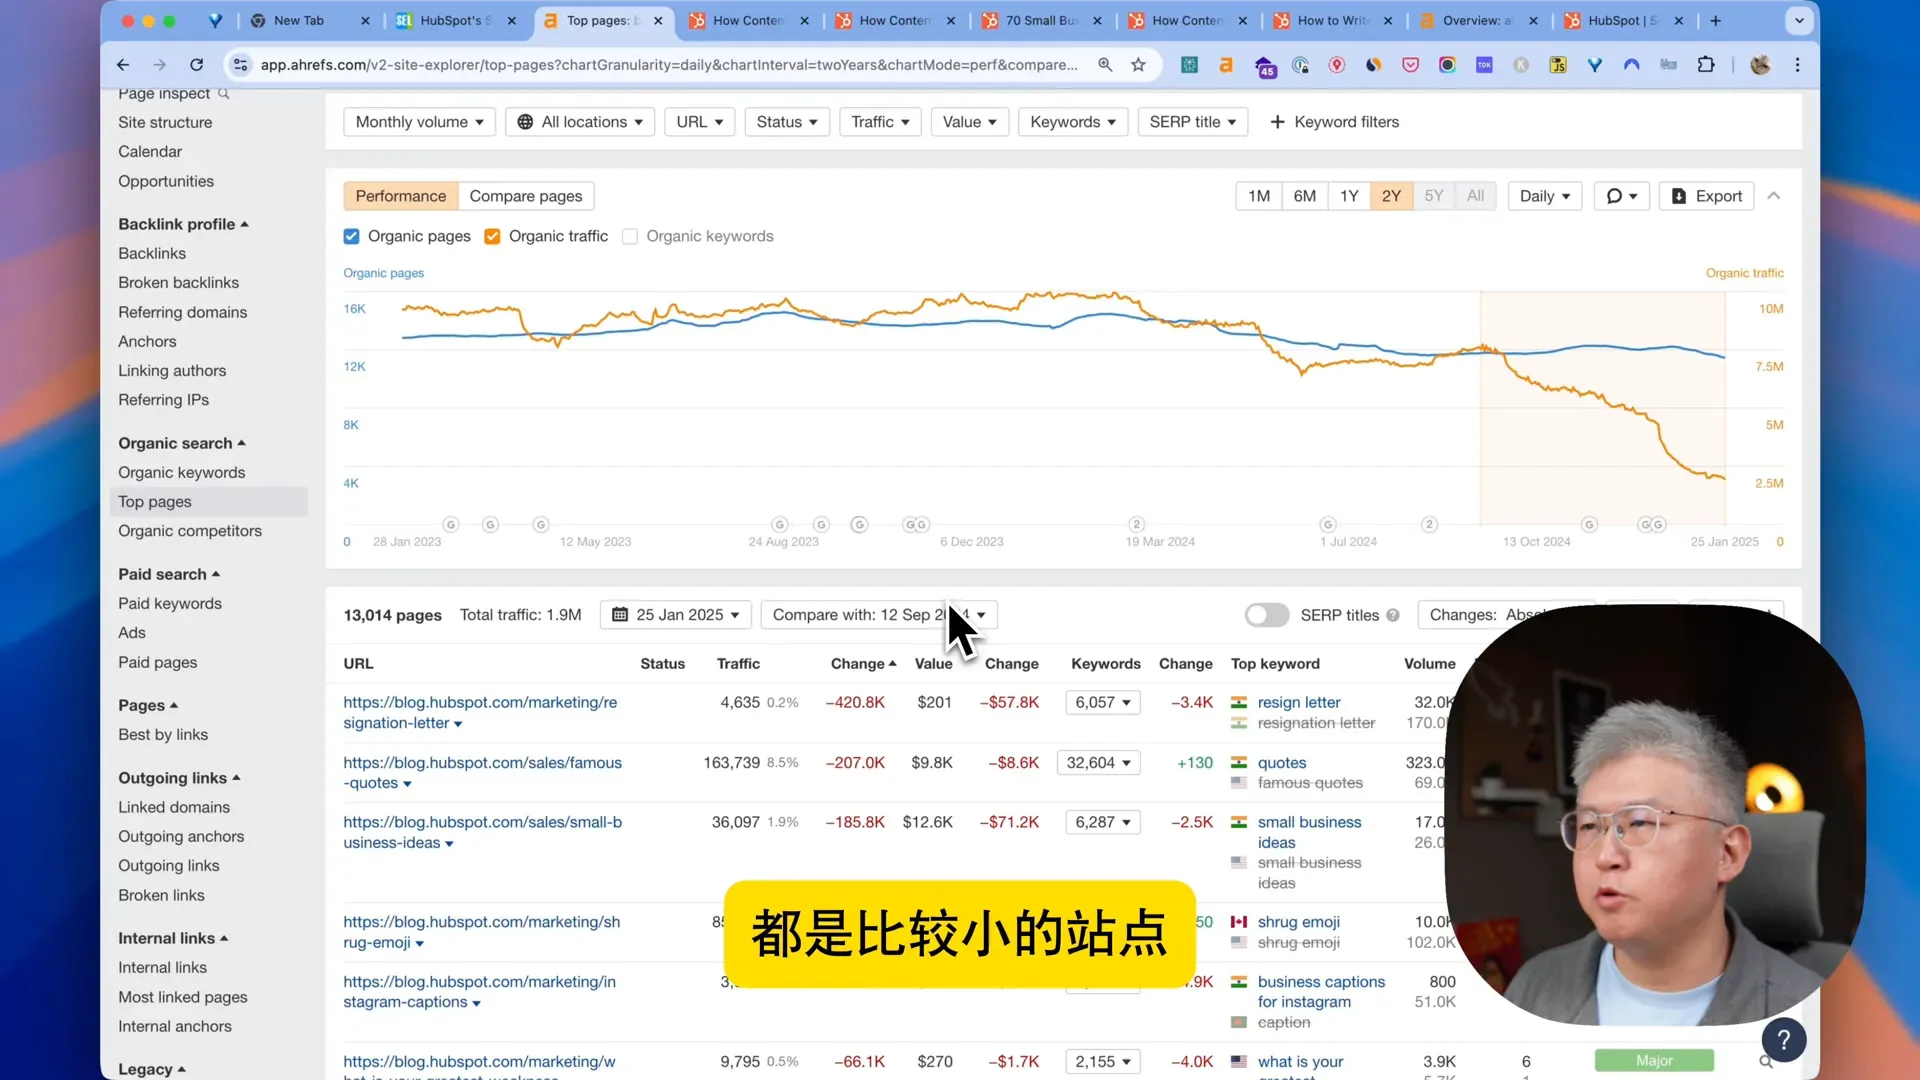Image resolution: width=1920 pixels, height=1080 pixels.
Task: Open the resignation-letter page URL
Action: click(x=480, y=713)
